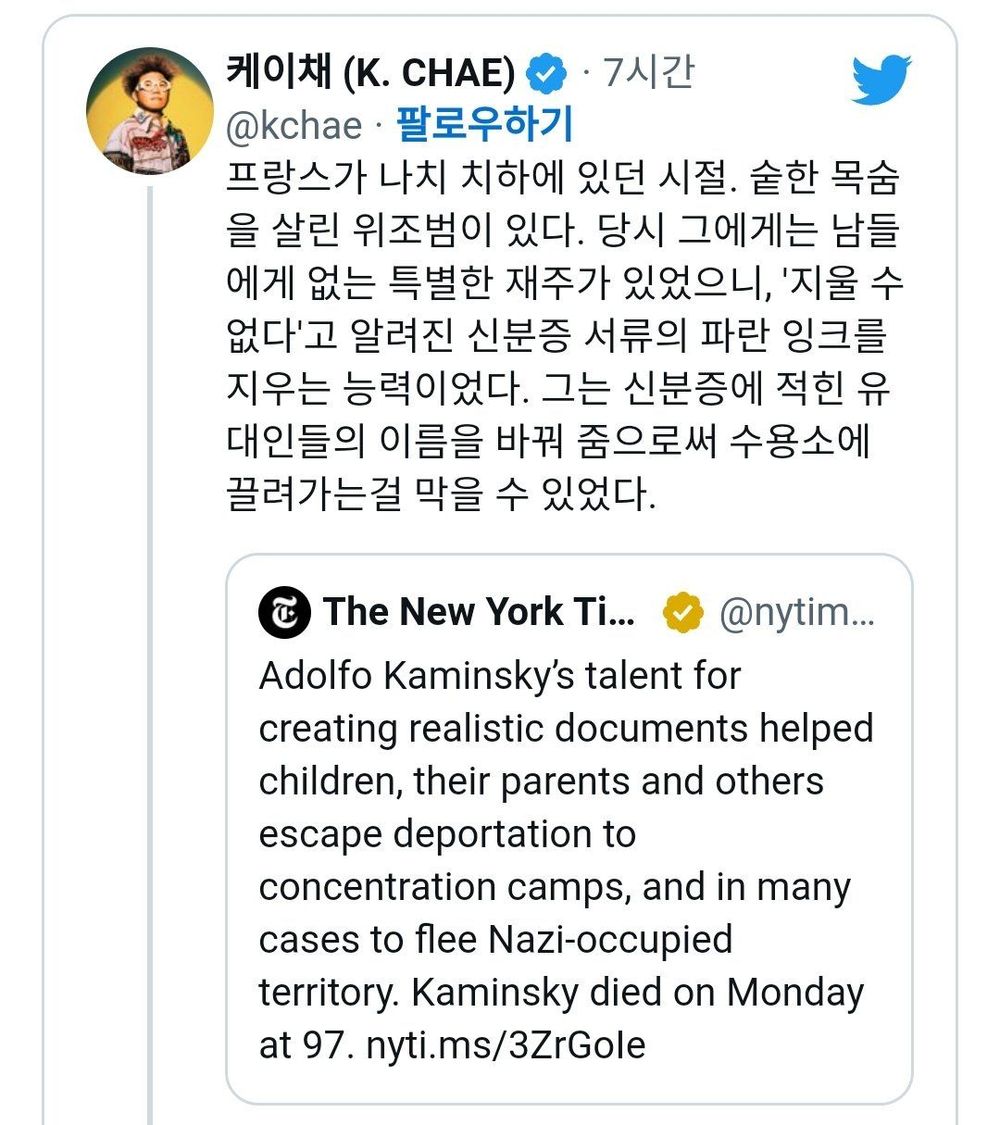This screenshot has width=1000, height=1125.
Task: Click the New York Times round logo
Action: point(284,613)
